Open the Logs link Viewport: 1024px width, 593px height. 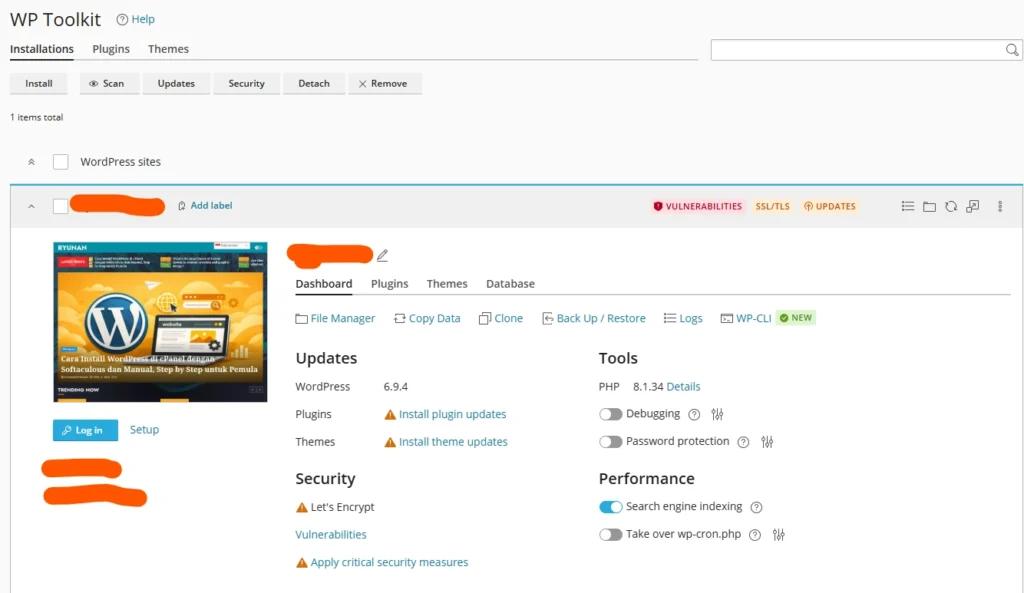pyautogui.click(x=683, y=318)
